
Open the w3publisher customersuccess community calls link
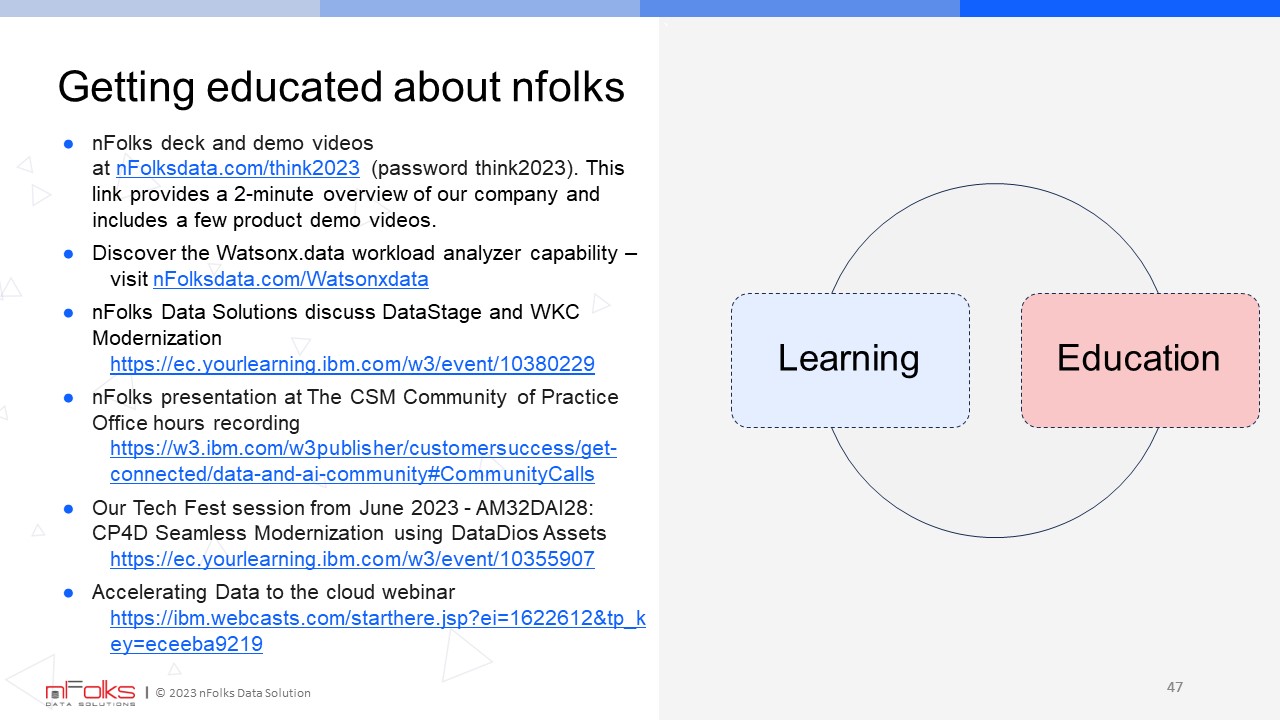click(x=363, y=461)
